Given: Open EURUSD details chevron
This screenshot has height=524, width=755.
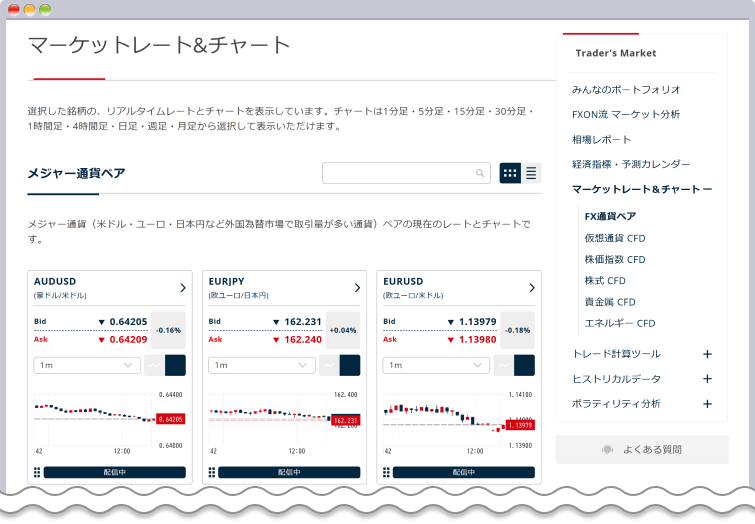Looking at the screenshot, I should point(531,288).
